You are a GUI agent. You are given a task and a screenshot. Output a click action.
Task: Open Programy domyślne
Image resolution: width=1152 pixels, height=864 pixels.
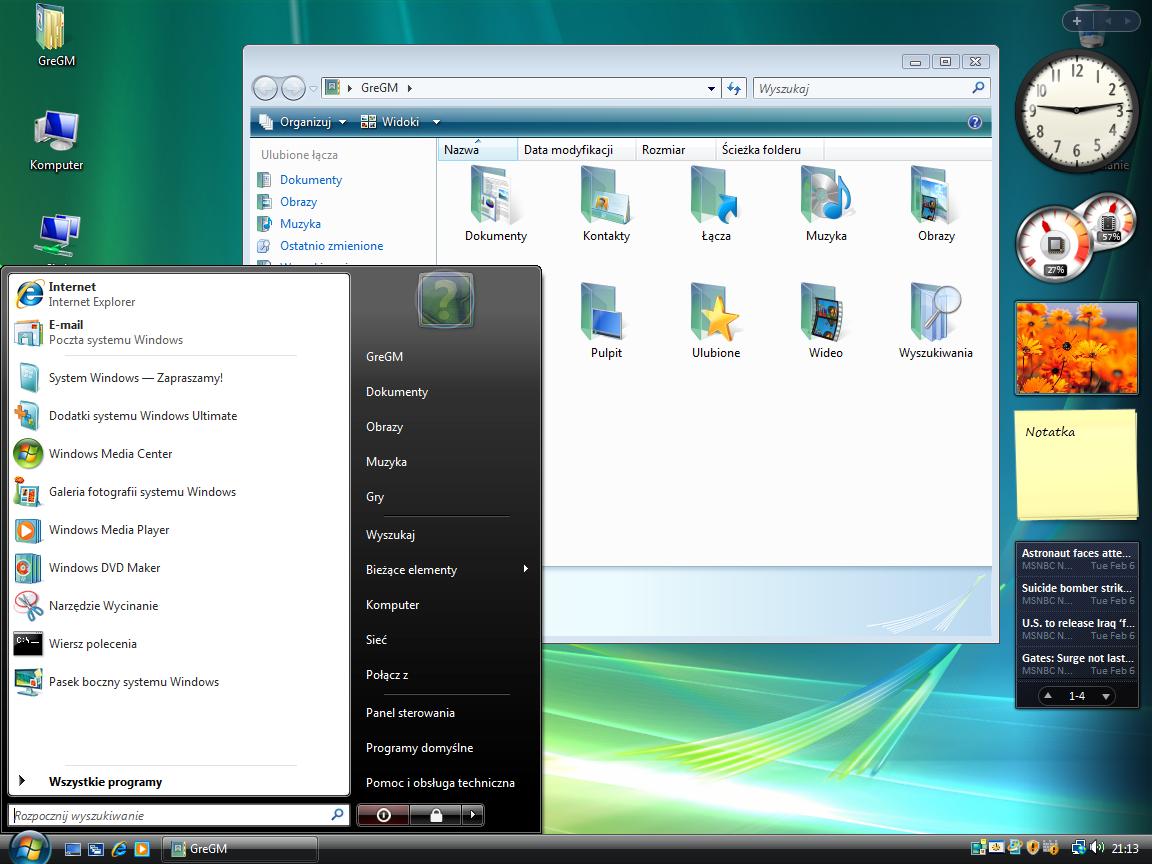pyautogui.click(x=446, y=748)
